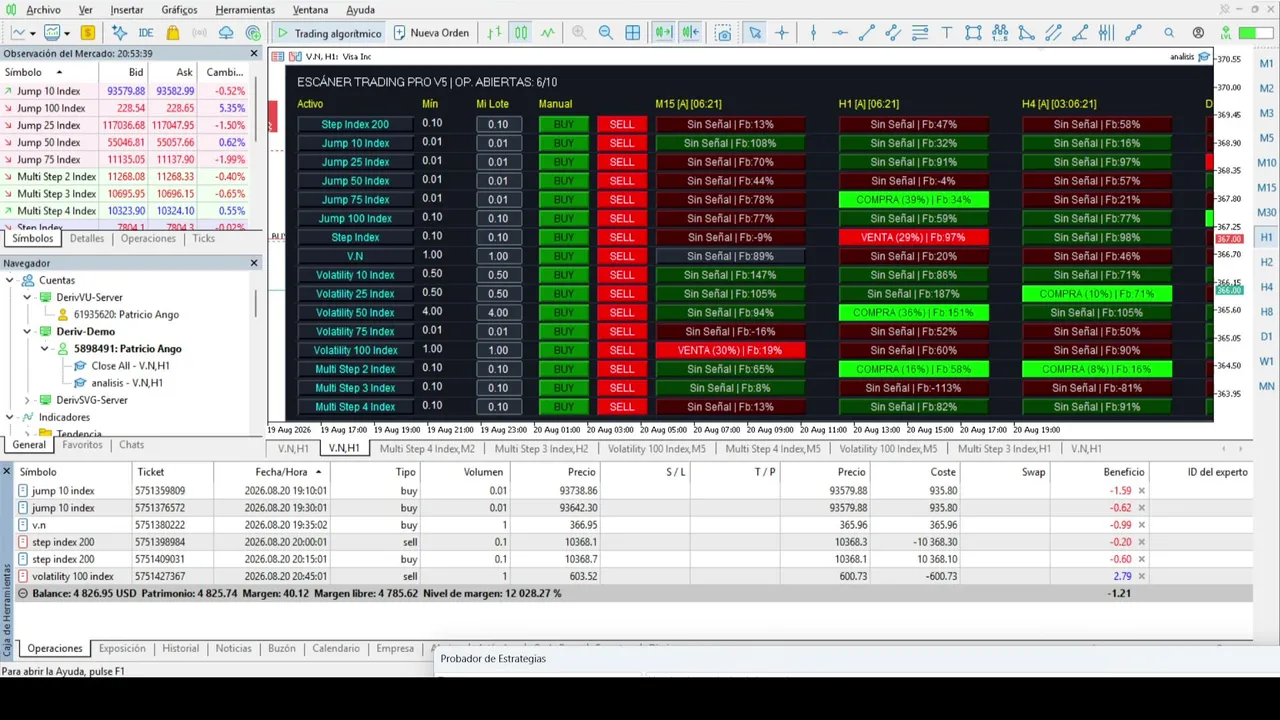Click the Navegador panel vertical scrollbar
Screen dimensions: 1280x720
256,303
